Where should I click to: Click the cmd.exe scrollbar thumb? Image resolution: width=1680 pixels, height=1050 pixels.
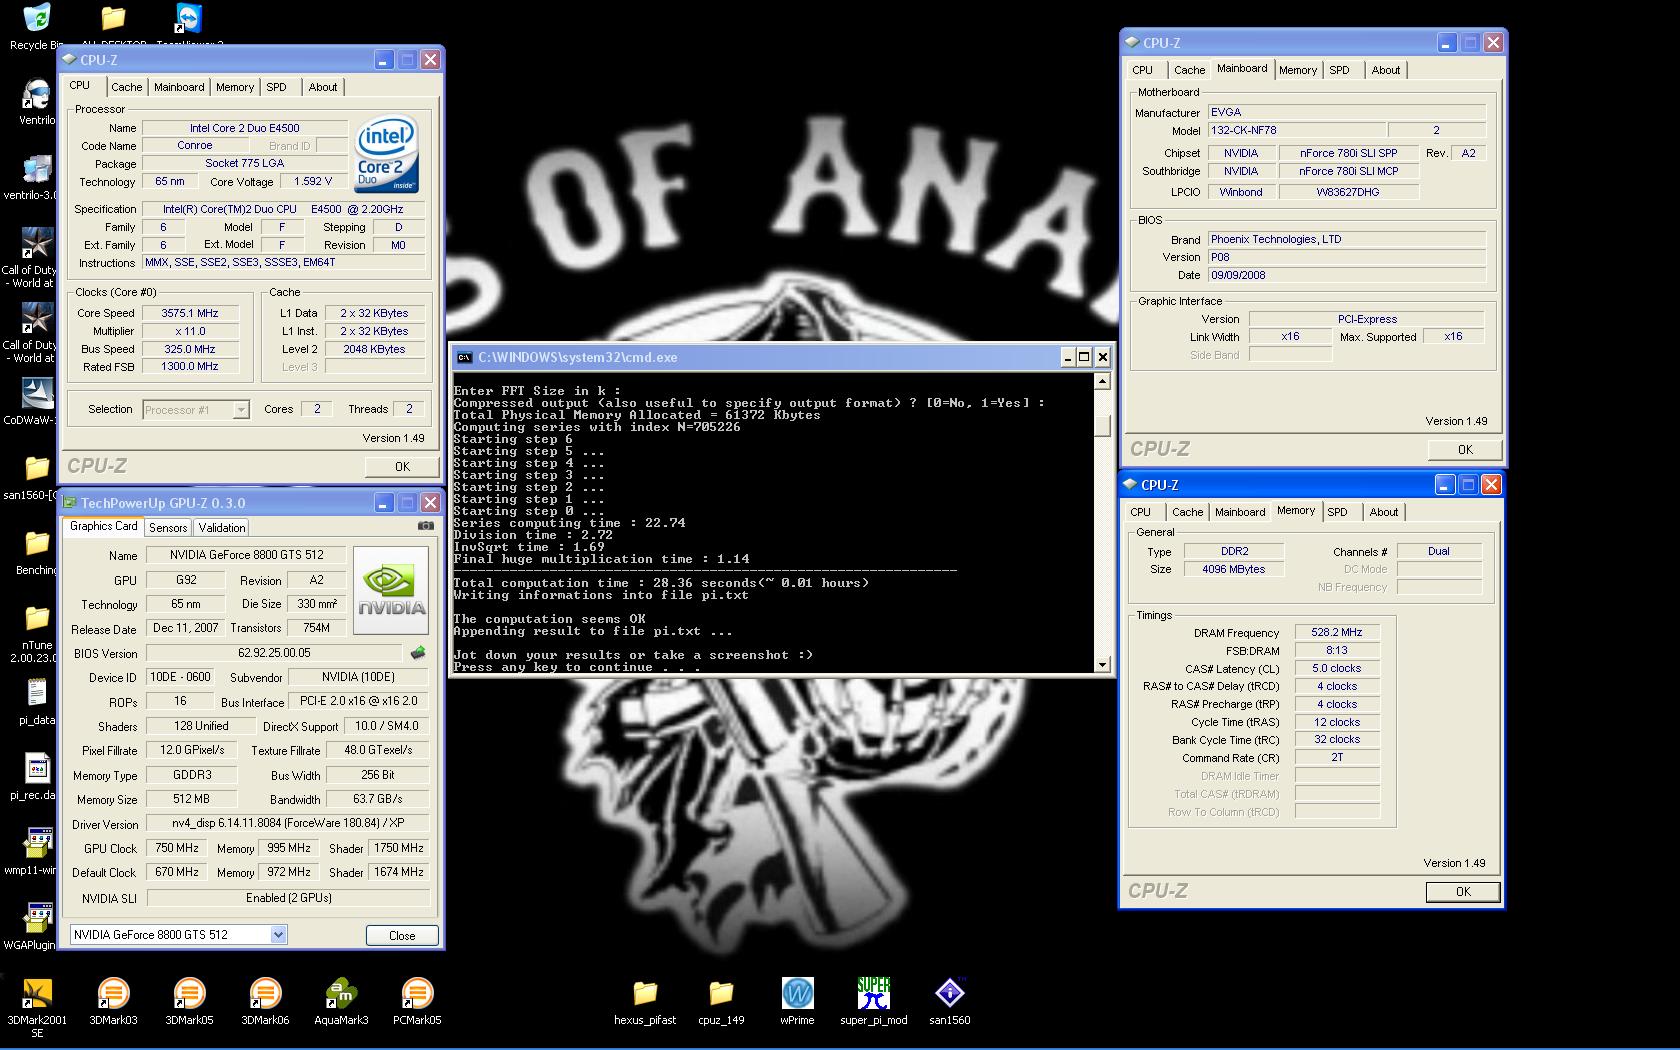click(1102, 425)
